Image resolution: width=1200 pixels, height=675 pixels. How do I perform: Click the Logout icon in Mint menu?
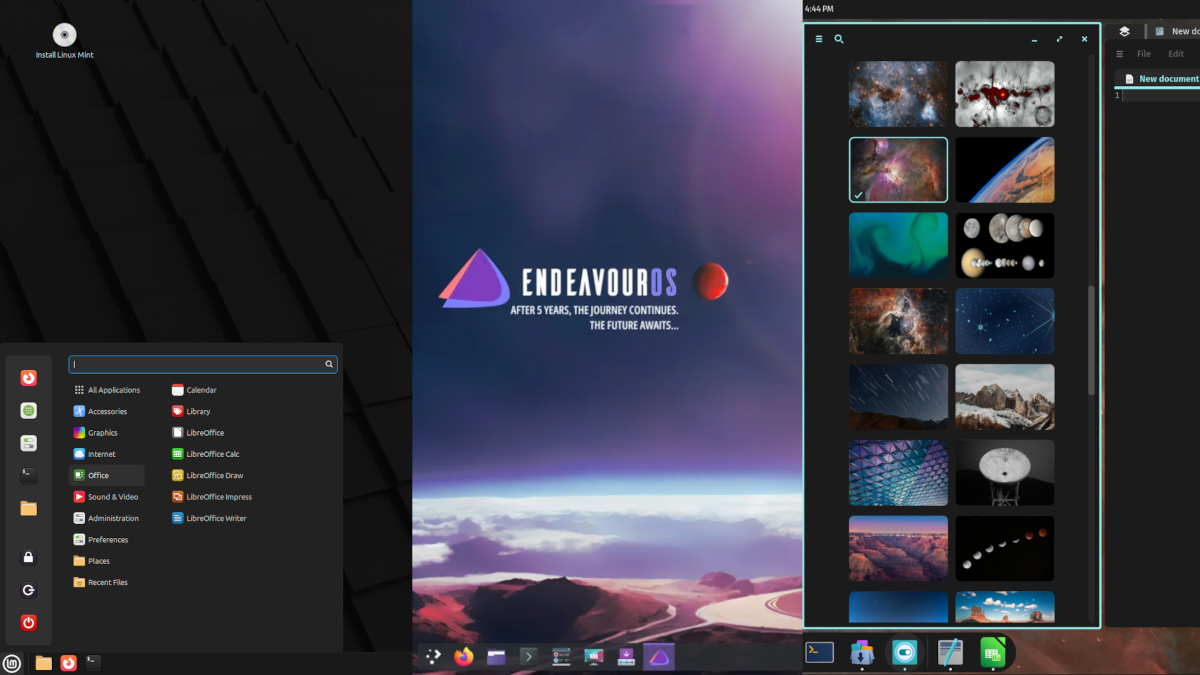pyautogui.click(x=29, y=590)
